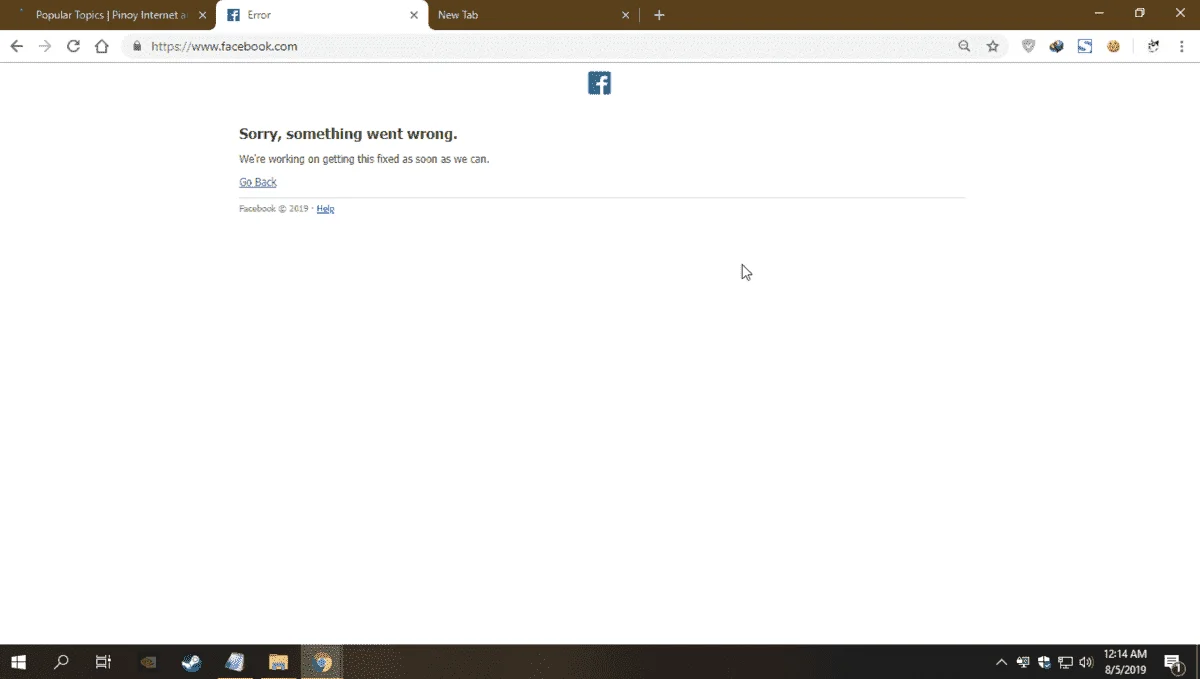Click the Go Back link
Screen dimensions: 1200x679
258,182
